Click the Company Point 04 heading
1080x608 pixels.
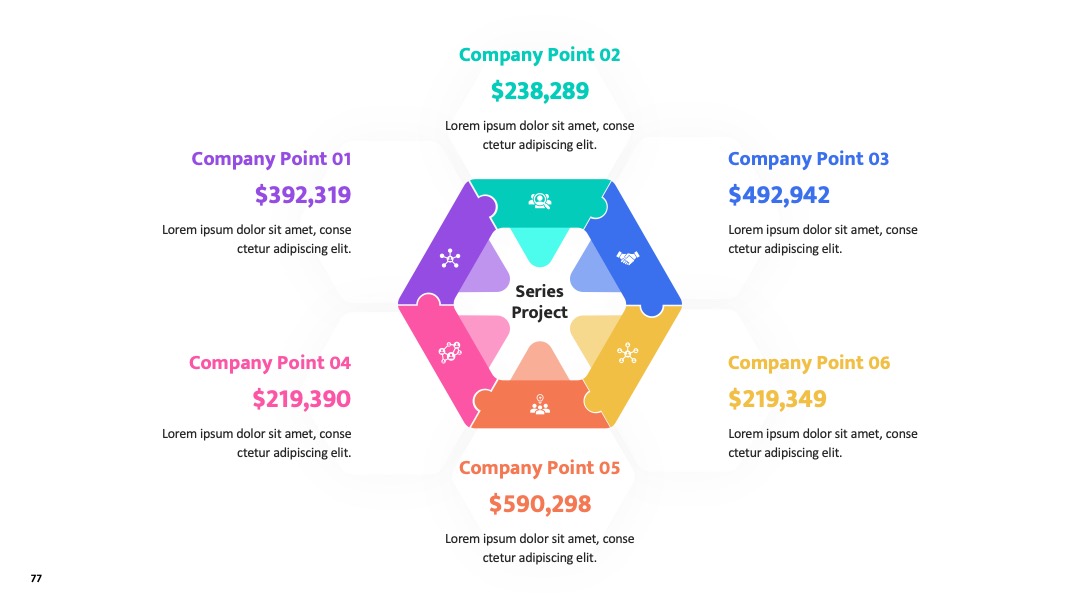tap(270, 363)
